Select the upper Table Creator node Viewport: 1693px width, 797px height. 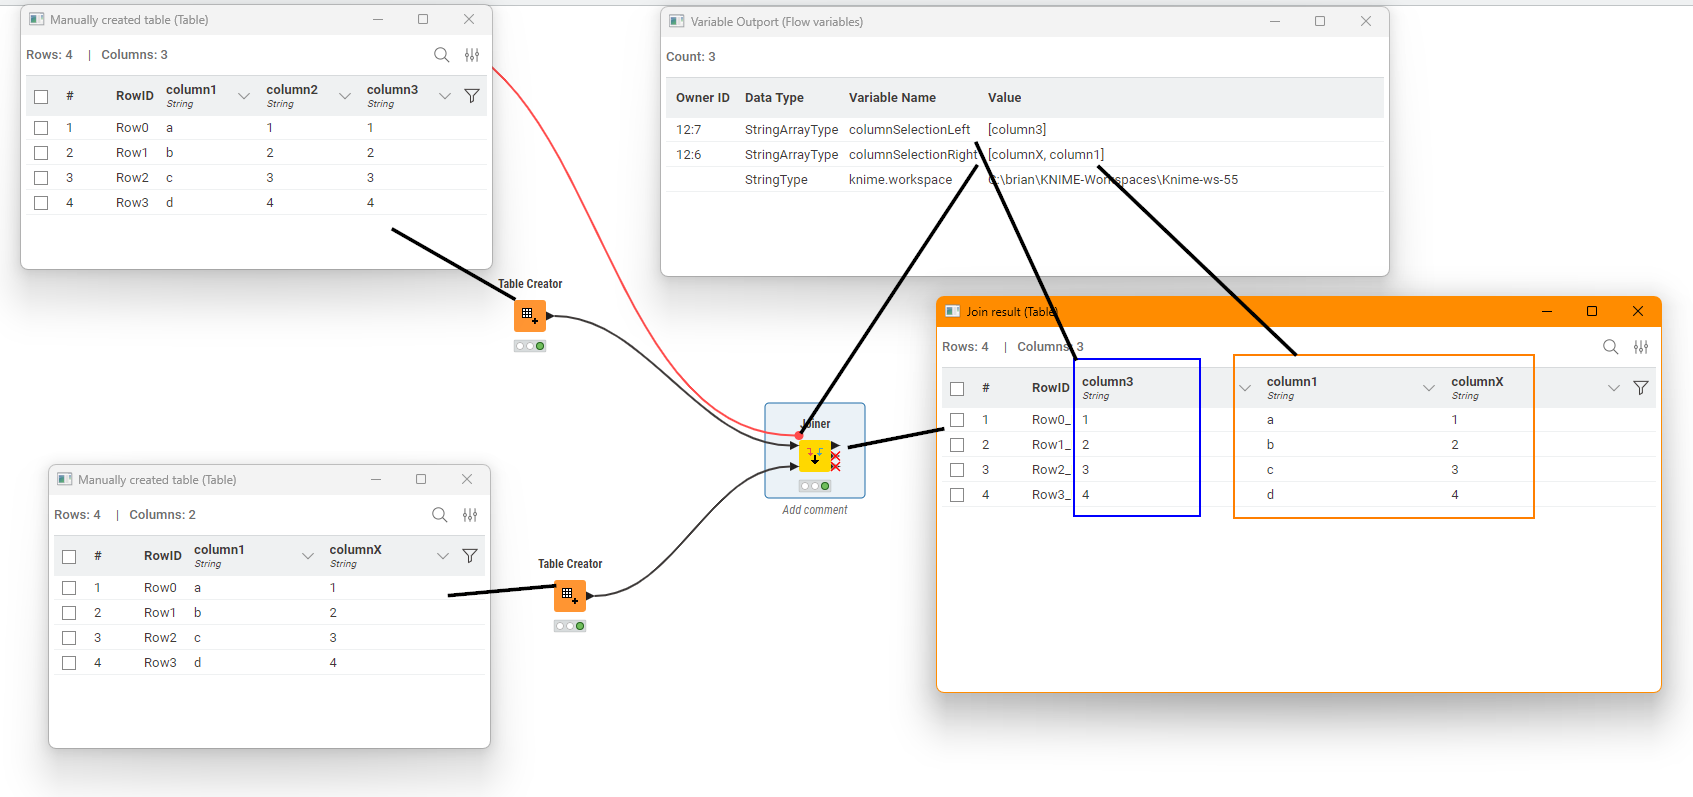pos(530,316)
